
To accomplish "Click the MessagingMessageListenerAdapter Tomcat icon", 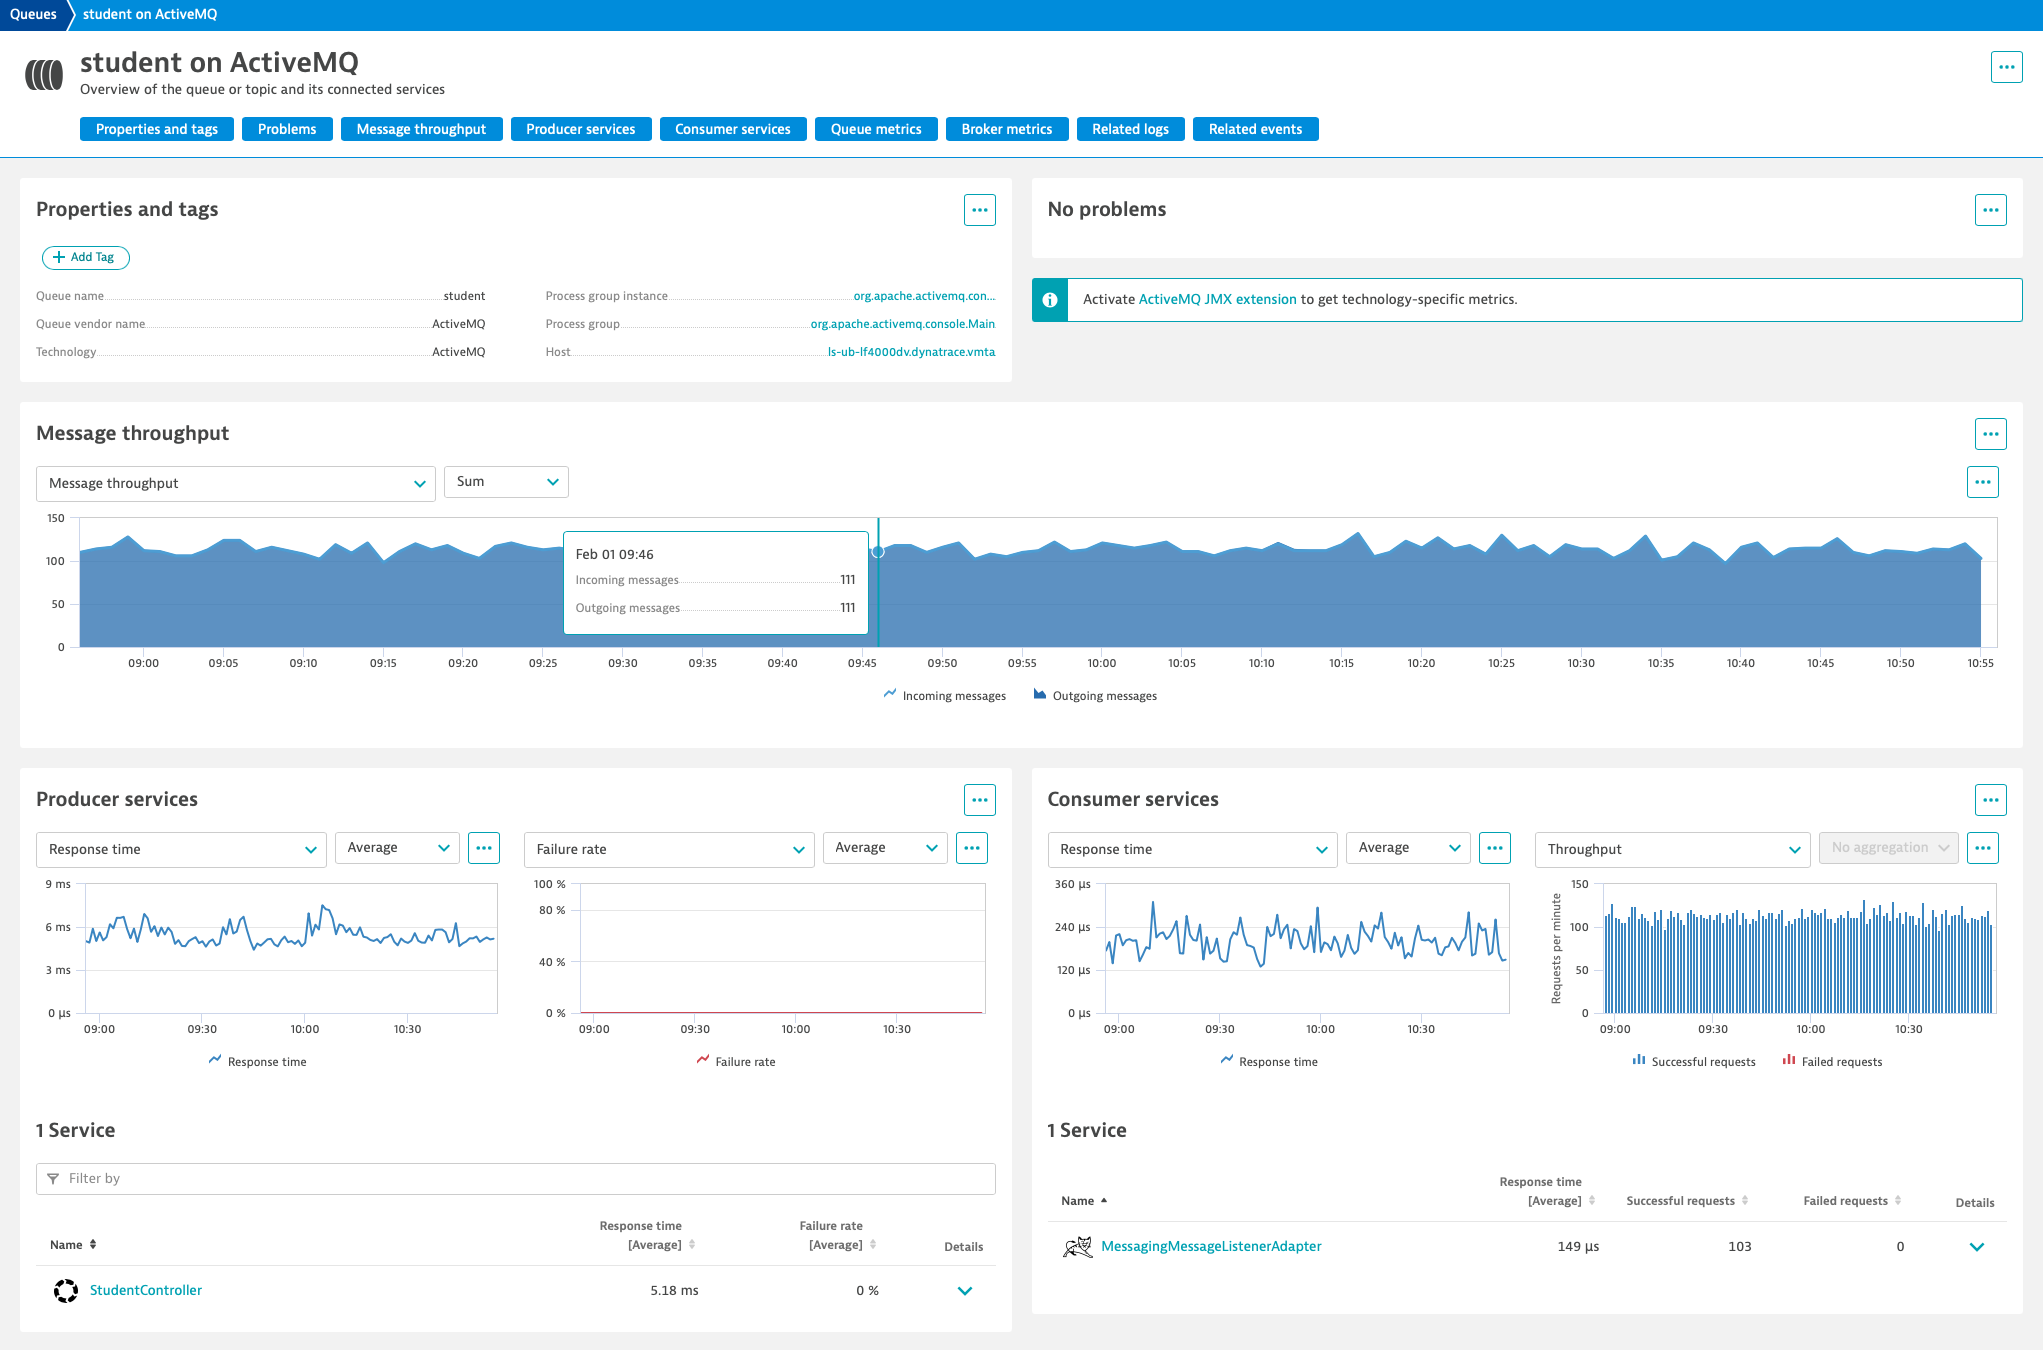I will [x=1077, y=1247].
